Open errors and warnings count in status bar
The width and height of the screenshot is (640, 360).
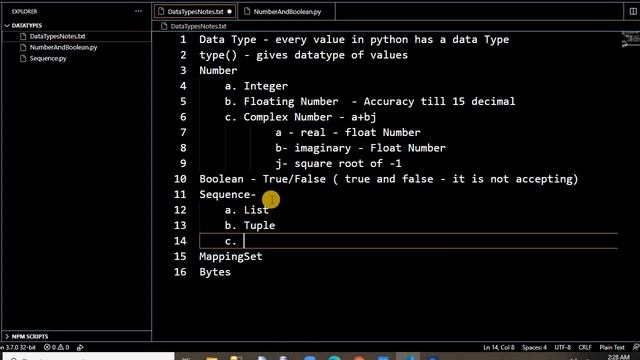click(57, 347)
